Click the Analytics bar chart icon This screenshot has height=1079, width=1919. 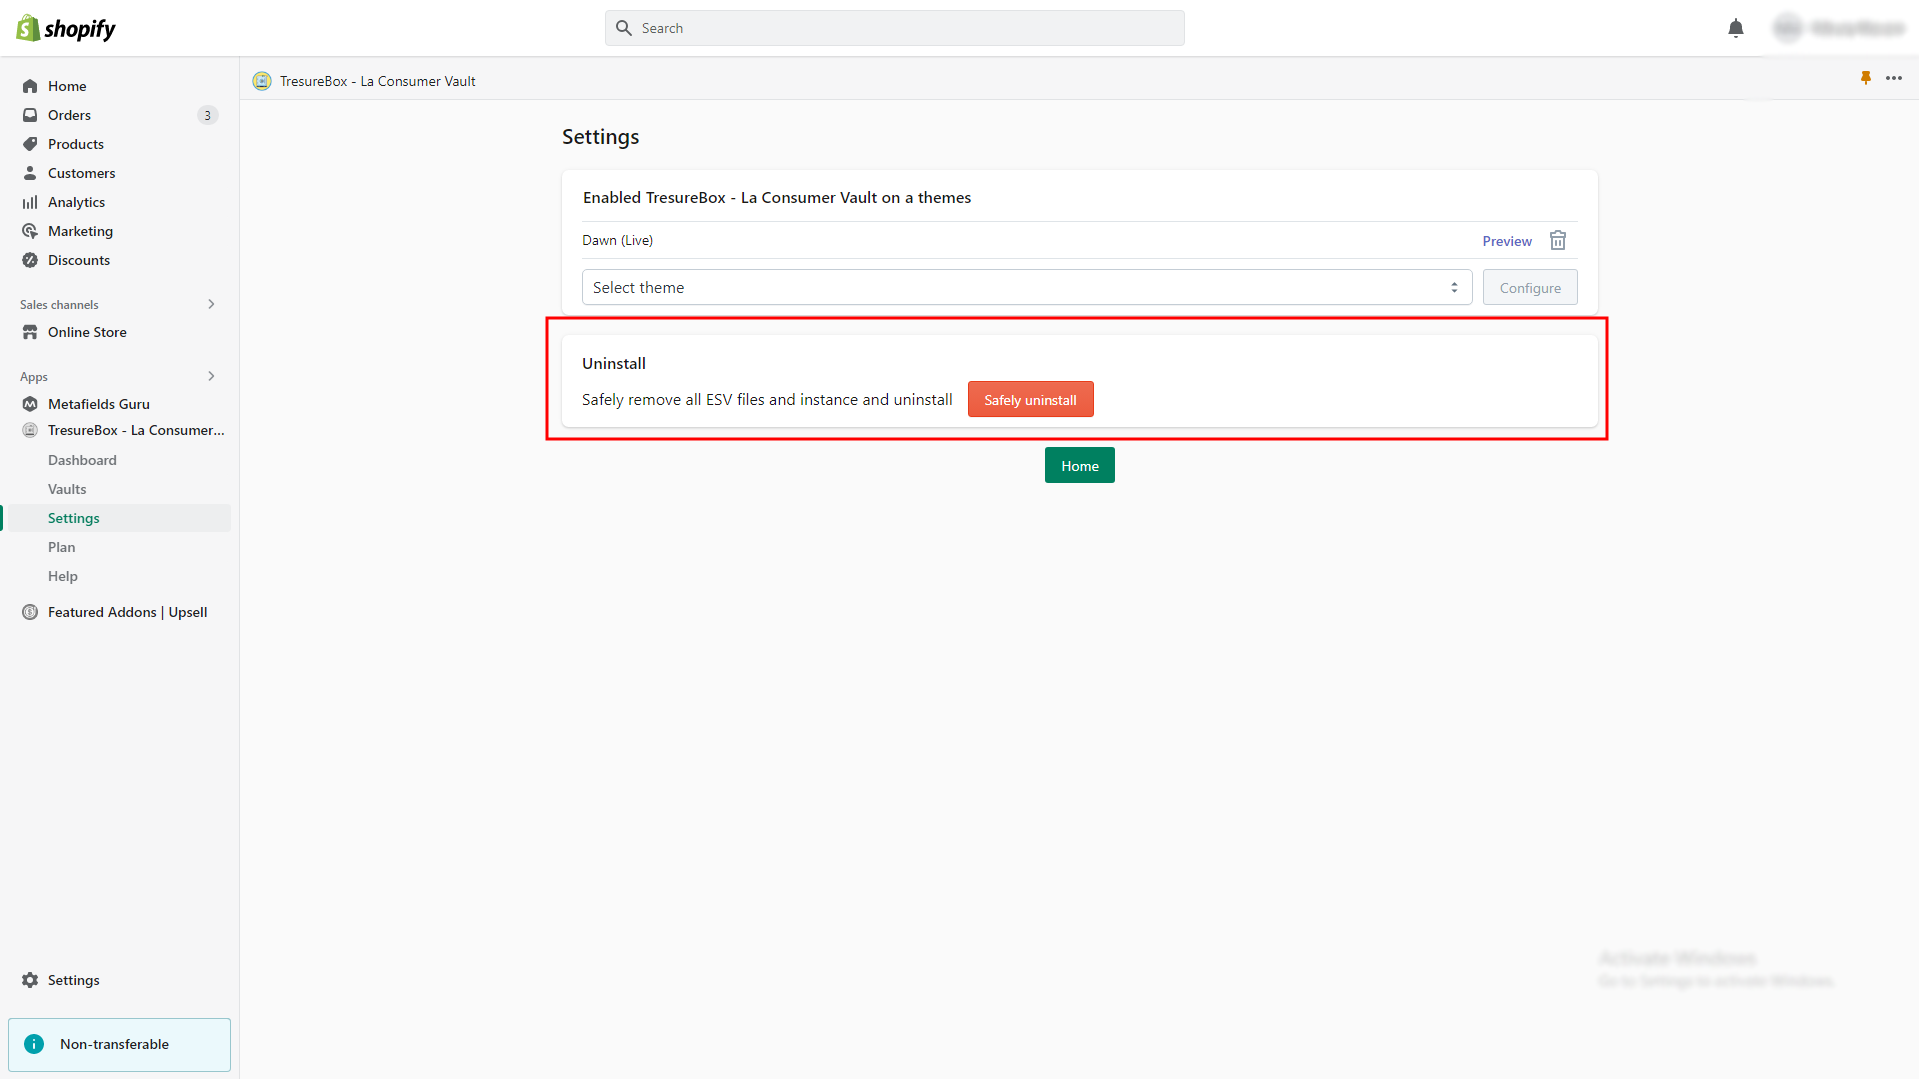coord(30,202)
